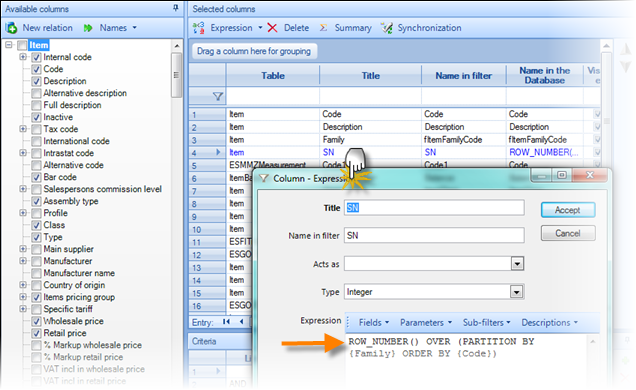This screenshot has height=390, width=636.
Task: Uncheck Internal code checkbox
Action: pos(37,57)
